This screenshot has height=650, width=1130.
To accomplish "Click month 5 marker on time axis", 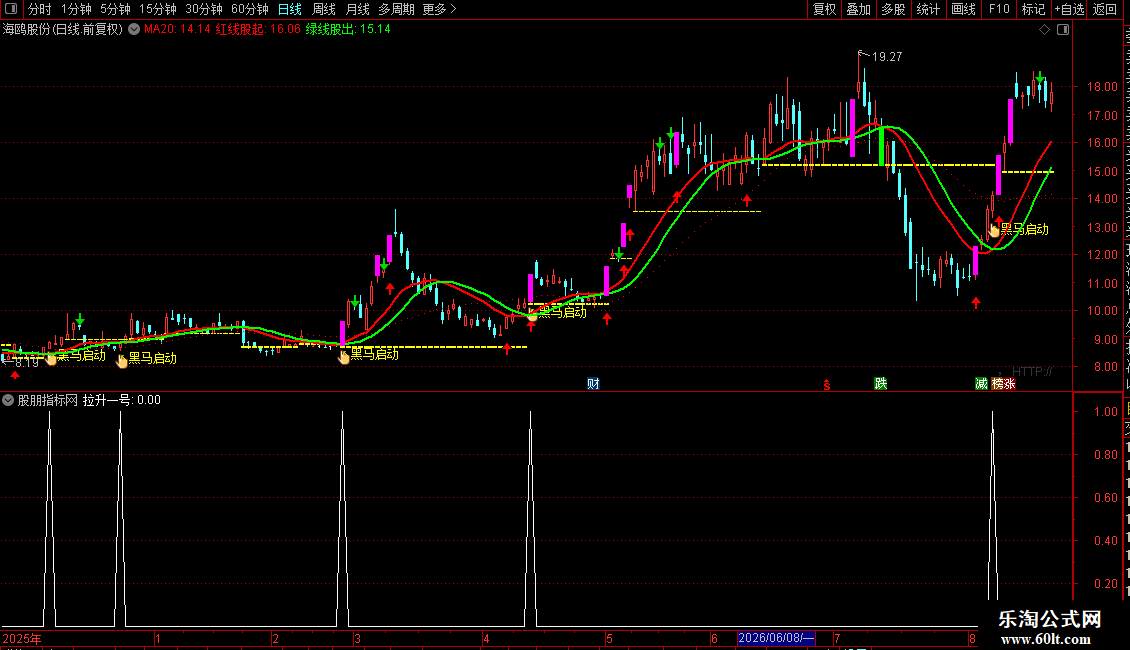I will 610,638.
